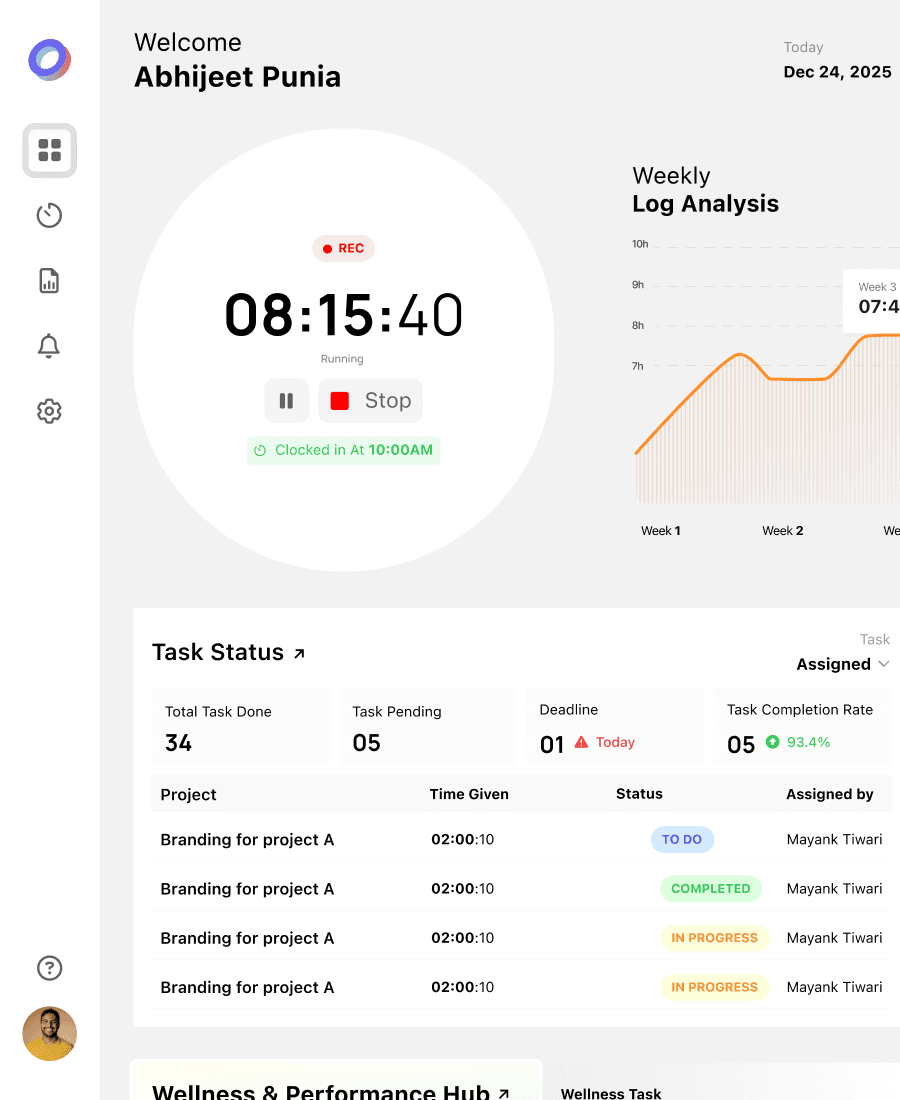Click the Time Given column header

pyautogui.click(x=469, y=794)
